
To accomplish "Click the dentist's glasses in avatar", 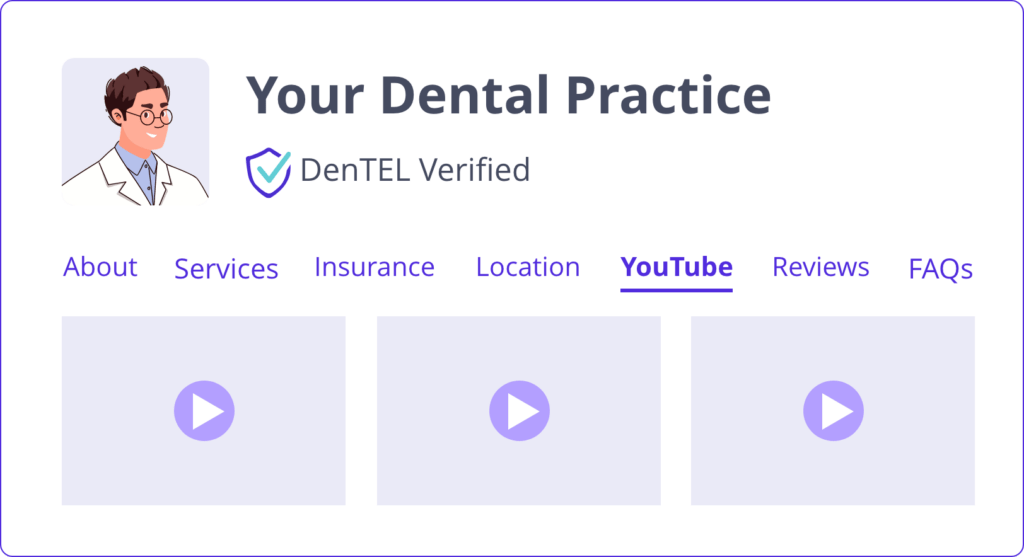I will click(x=155, y=117).
